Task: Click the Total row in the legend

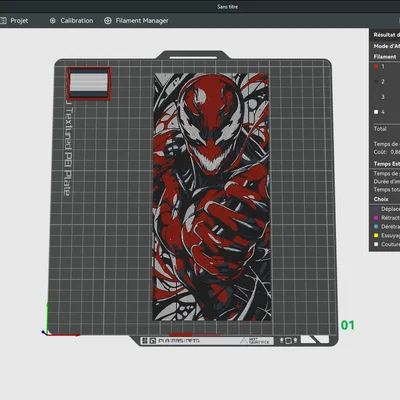Action: click(x=380, y=129)
